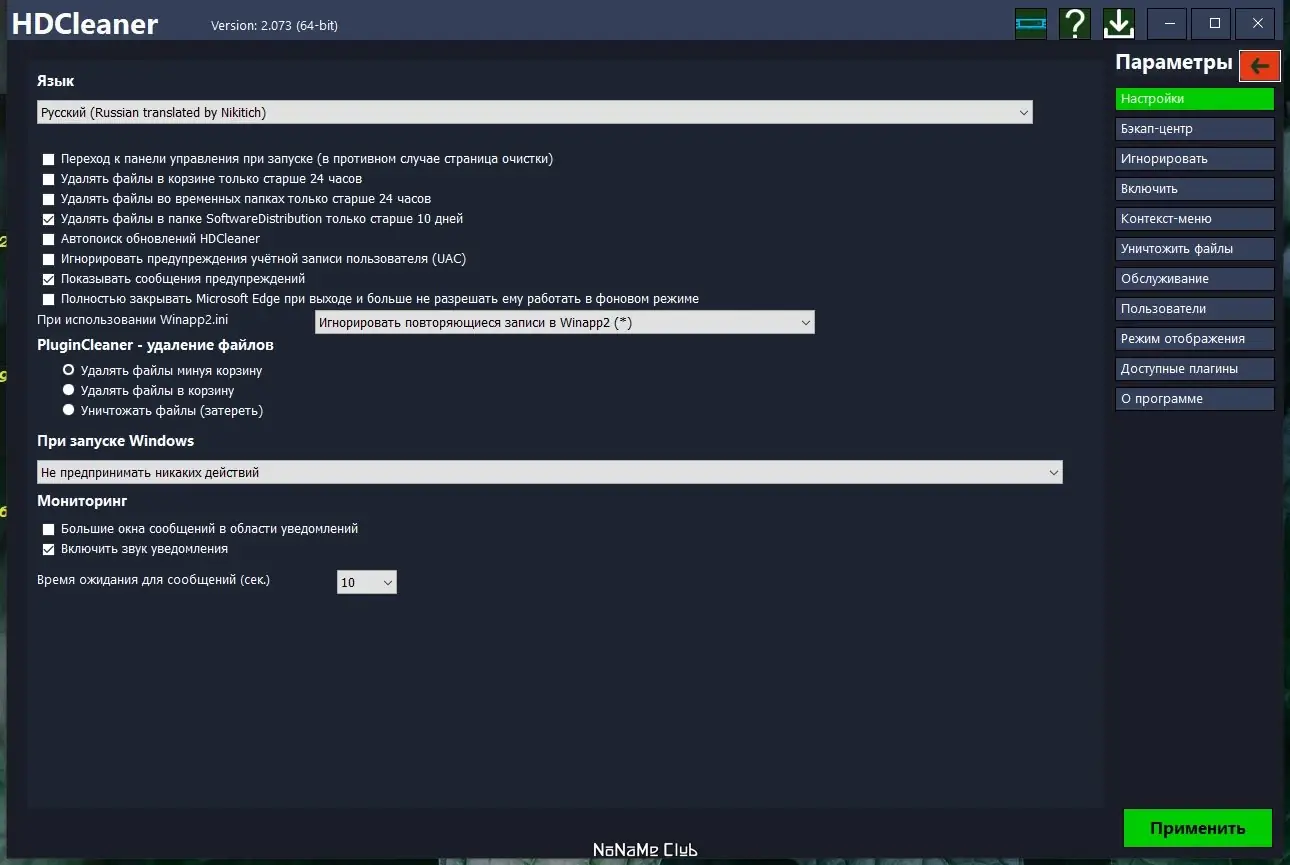1290x865 pixels.
Task: Open the 'При запуске Windows' action dropdown
Action: pyautogui.click(x=550, y=472)
